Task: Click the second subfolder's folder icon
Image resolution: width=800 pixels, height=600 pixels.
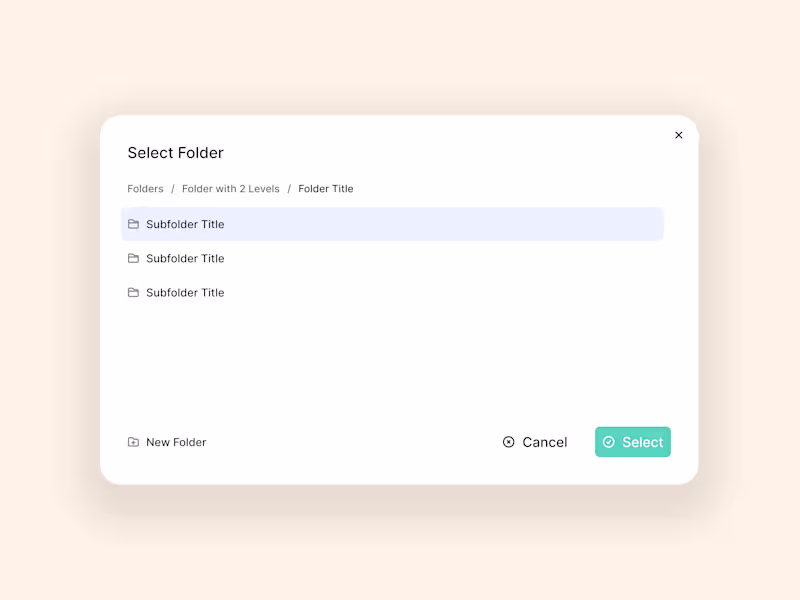Action: coord(133,258)
